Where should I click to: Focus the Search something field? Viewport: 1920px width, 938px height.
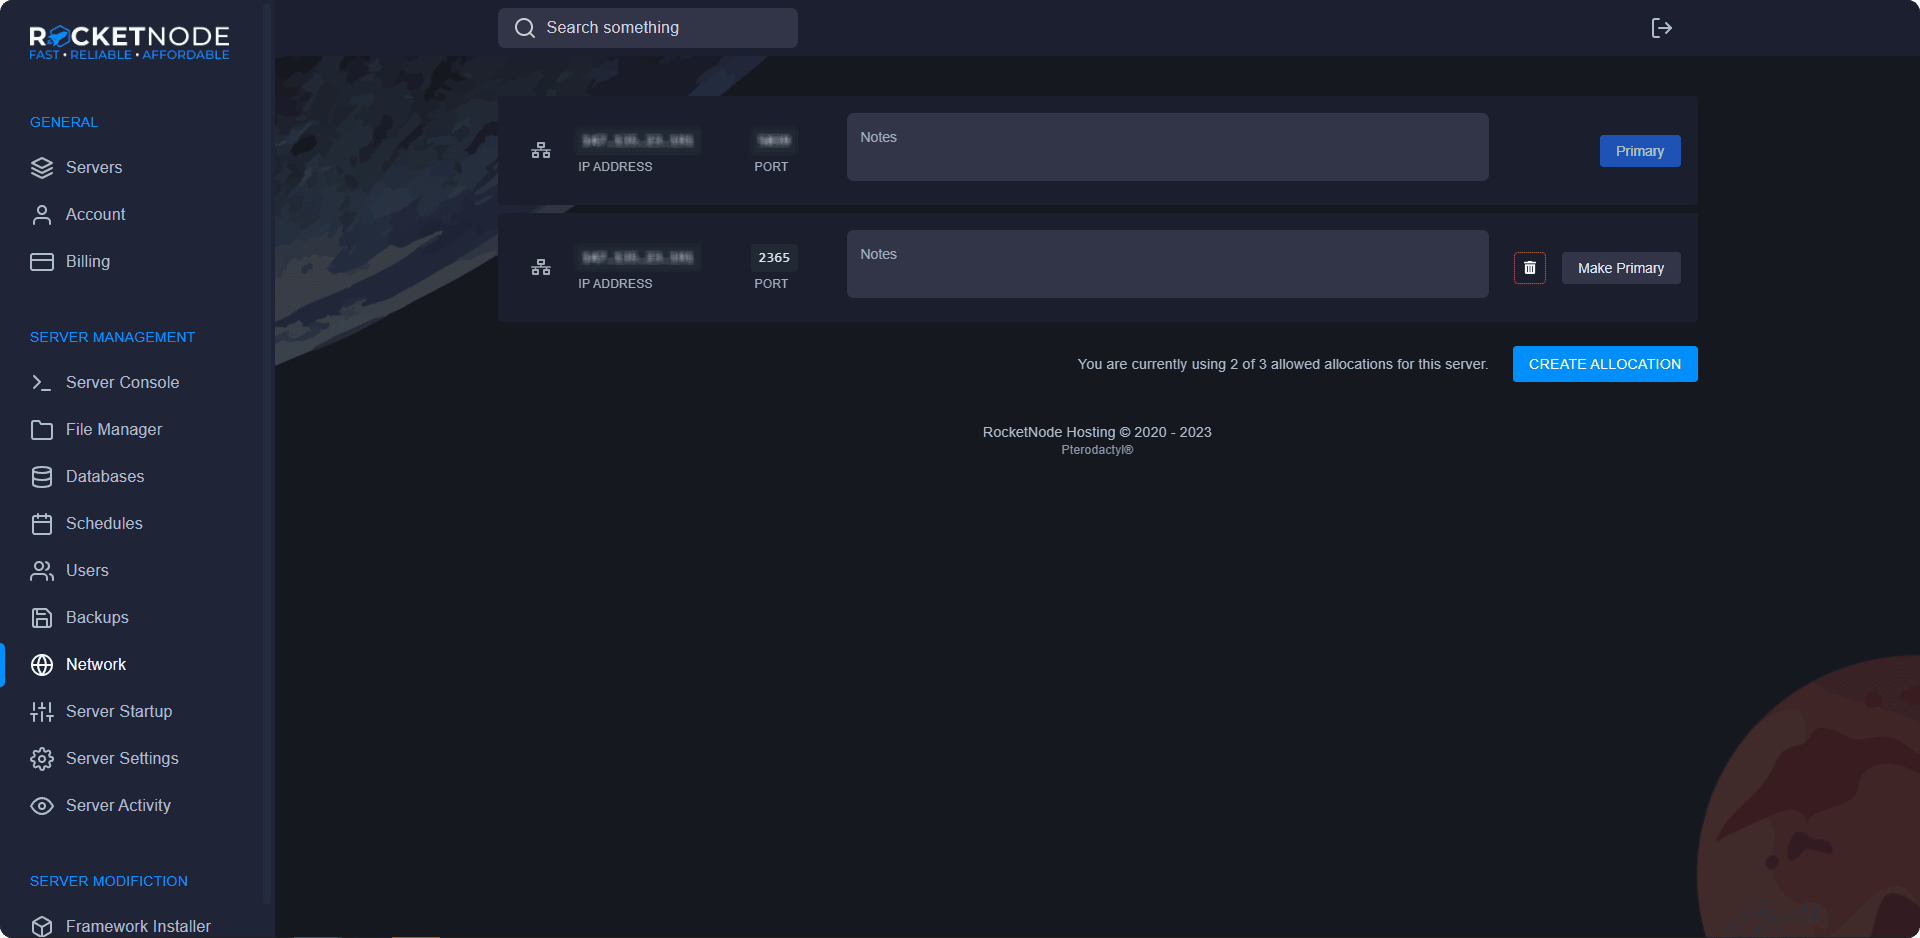click(660, 28)
